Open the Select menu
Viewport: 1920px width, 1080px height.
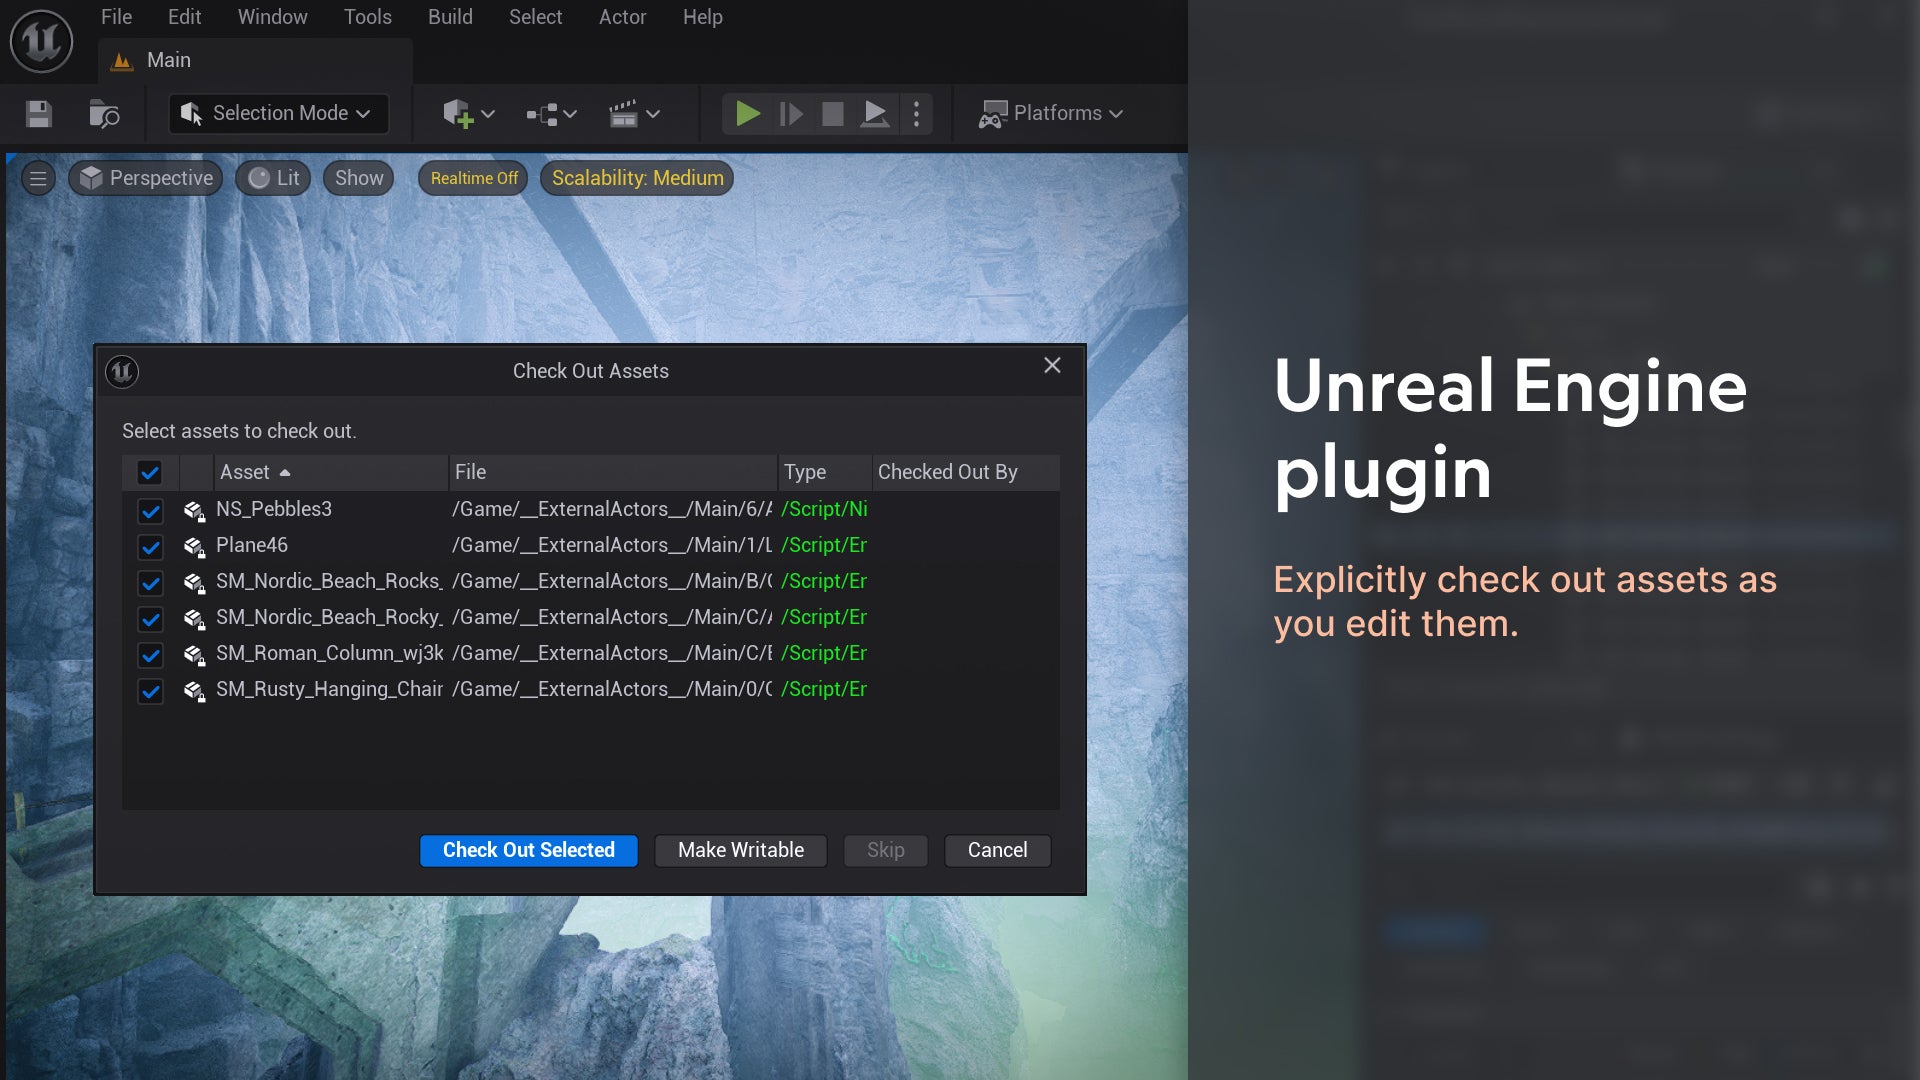pyautogui.click(x=535, y=17)
